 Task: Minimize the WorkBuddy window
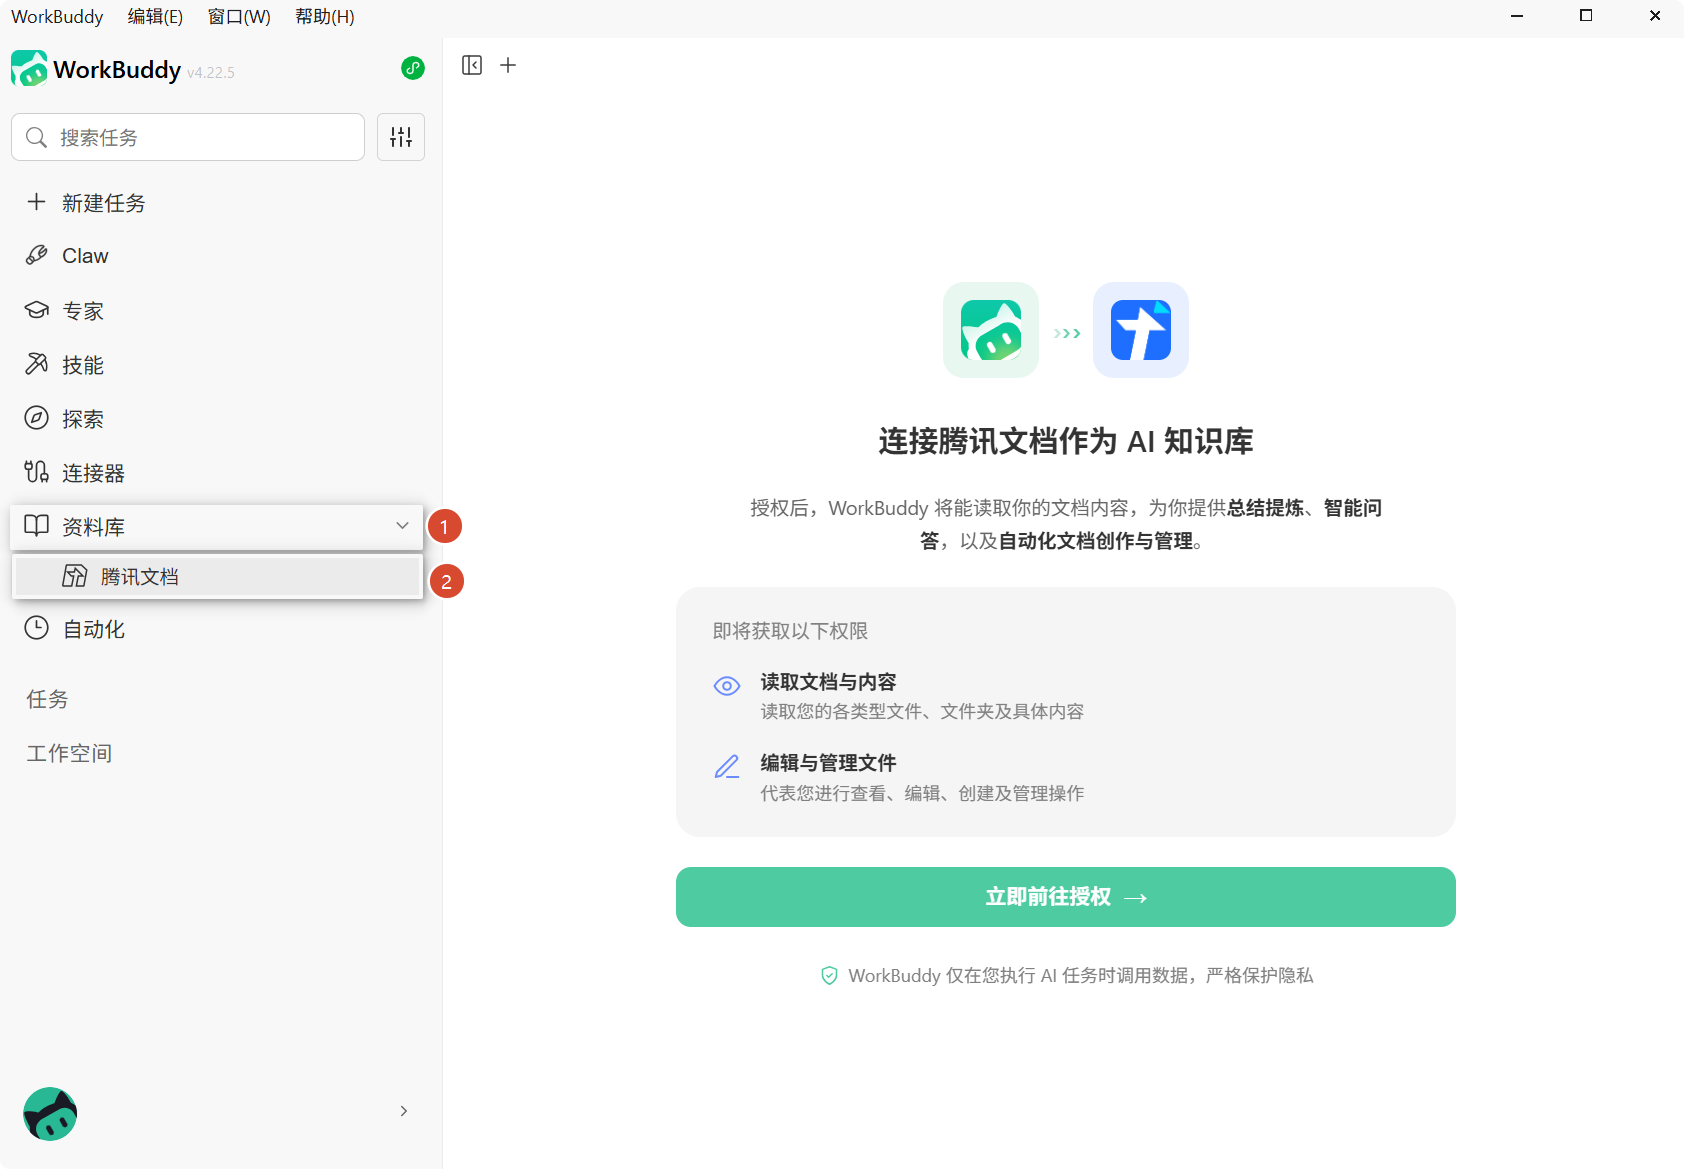pyautogui.click(x=1517, y=16)
